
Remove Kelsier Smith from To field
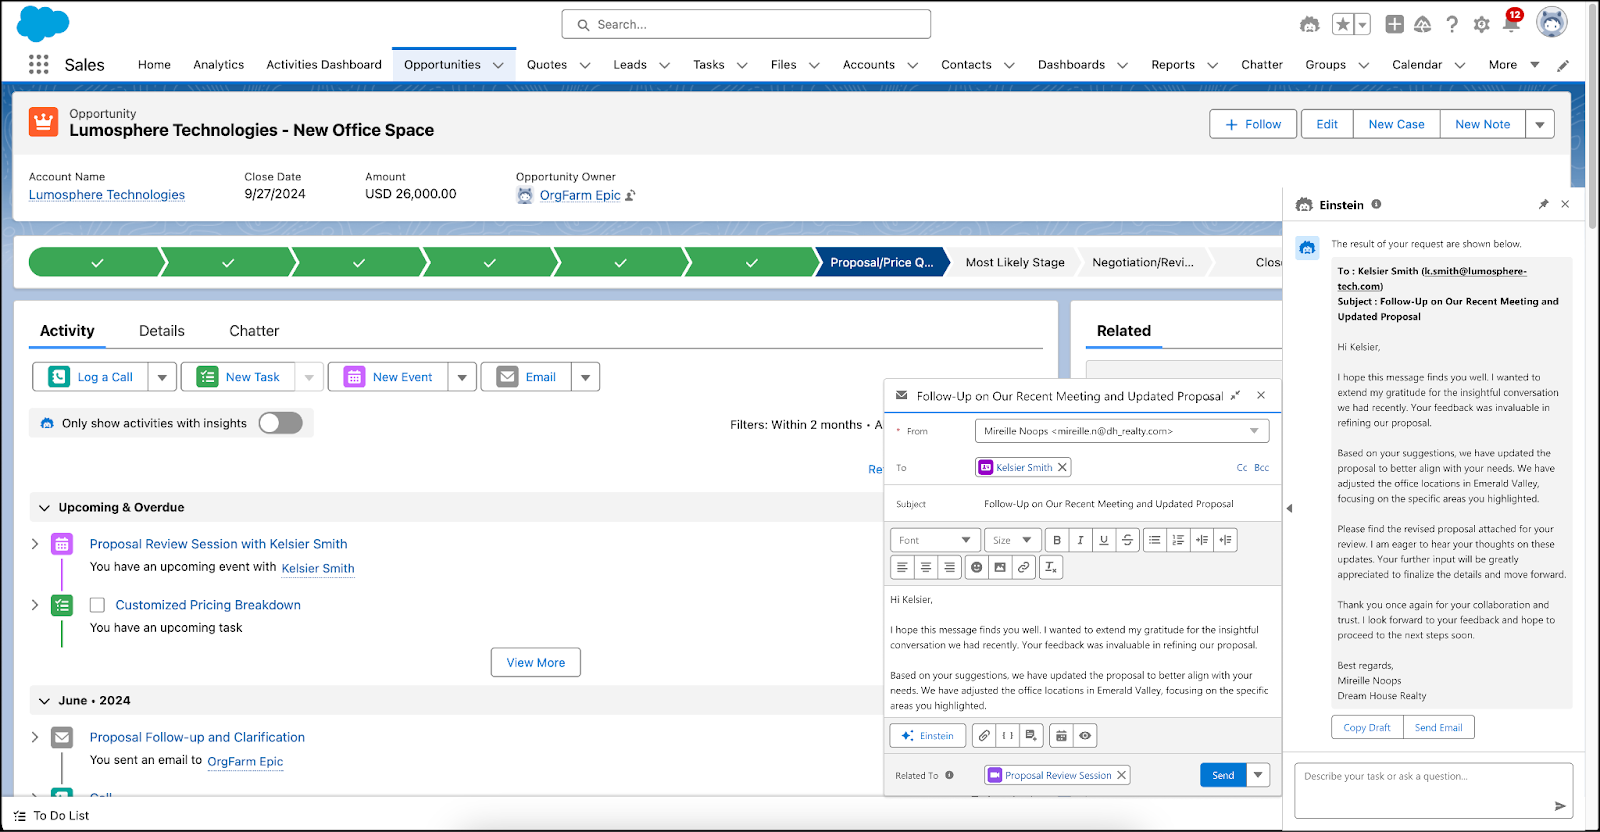(x=1062, y=467)
